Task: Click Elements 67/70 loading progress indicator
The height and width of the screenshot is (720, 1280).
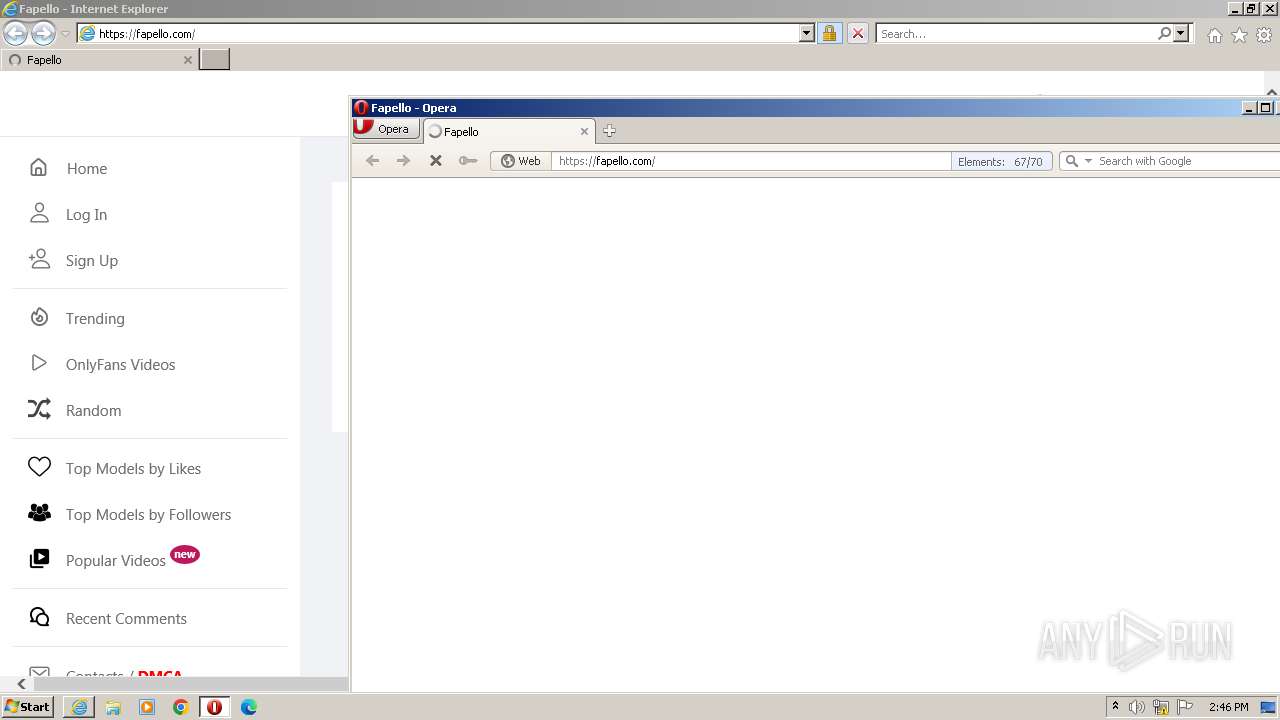Action: 1000,161
